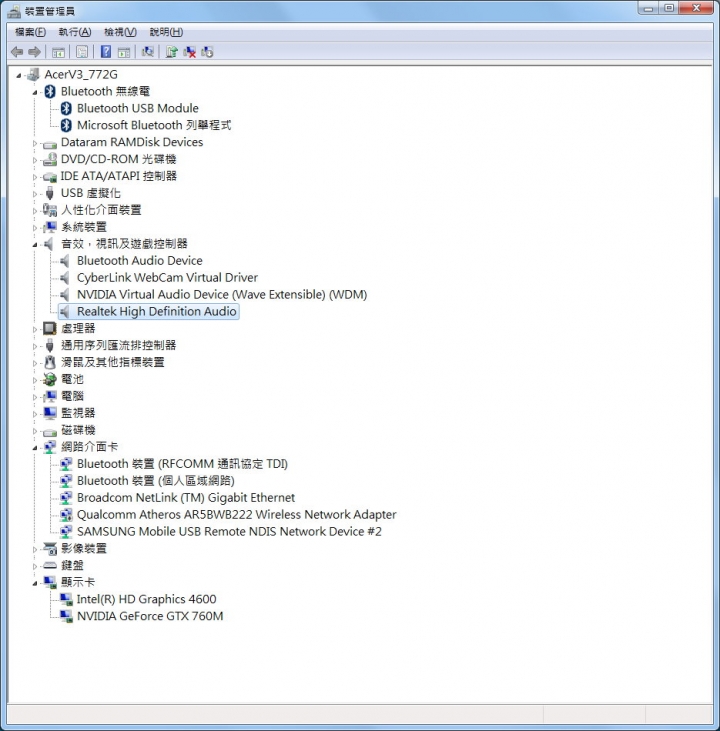Select Bluetooth 裝置 (個人區域網路)

click(156, 481)
